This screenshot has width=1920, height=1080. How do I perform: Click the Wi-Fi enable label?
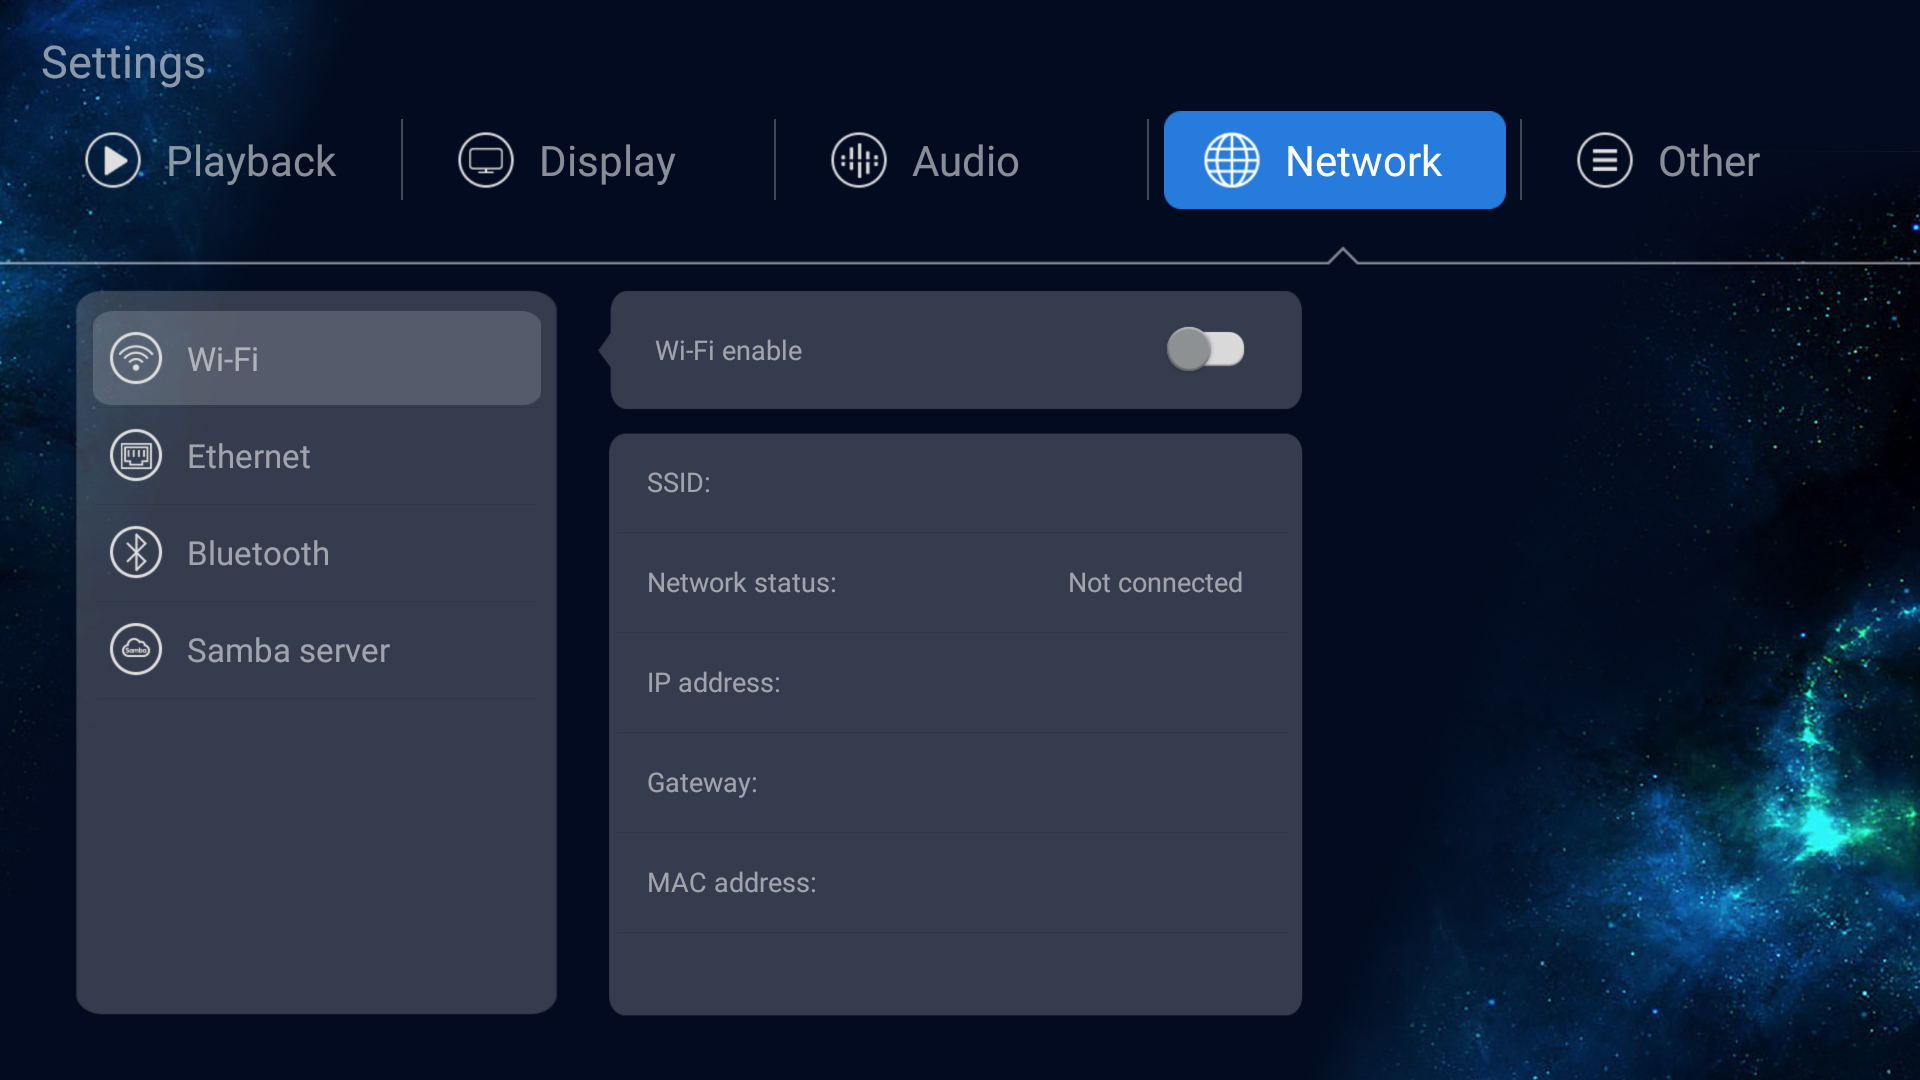point(728,351)
